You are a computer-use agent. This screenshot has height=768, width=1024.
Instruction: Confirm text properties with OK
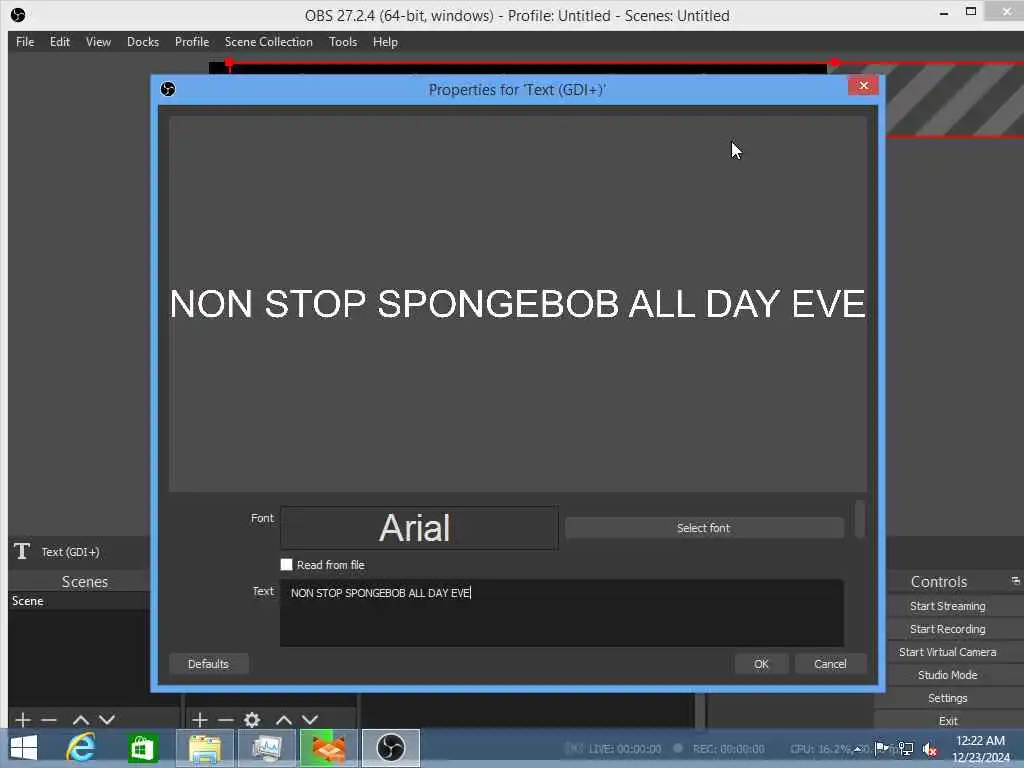coord(761,664)
